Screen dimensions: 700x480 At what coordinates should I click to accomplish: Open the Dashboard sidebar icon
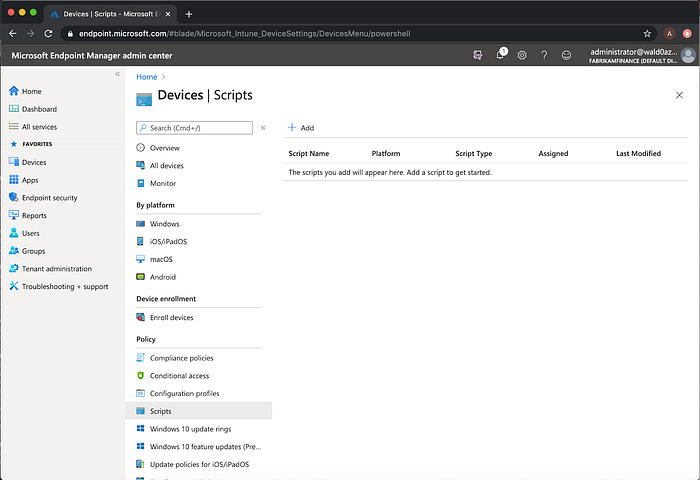point(14,109)
